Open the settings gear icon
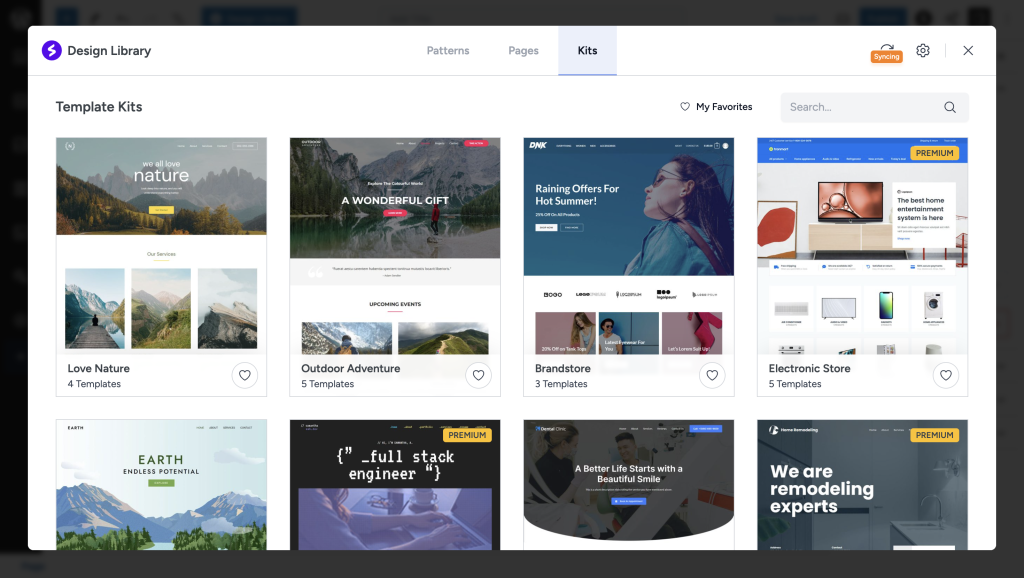 922,50
